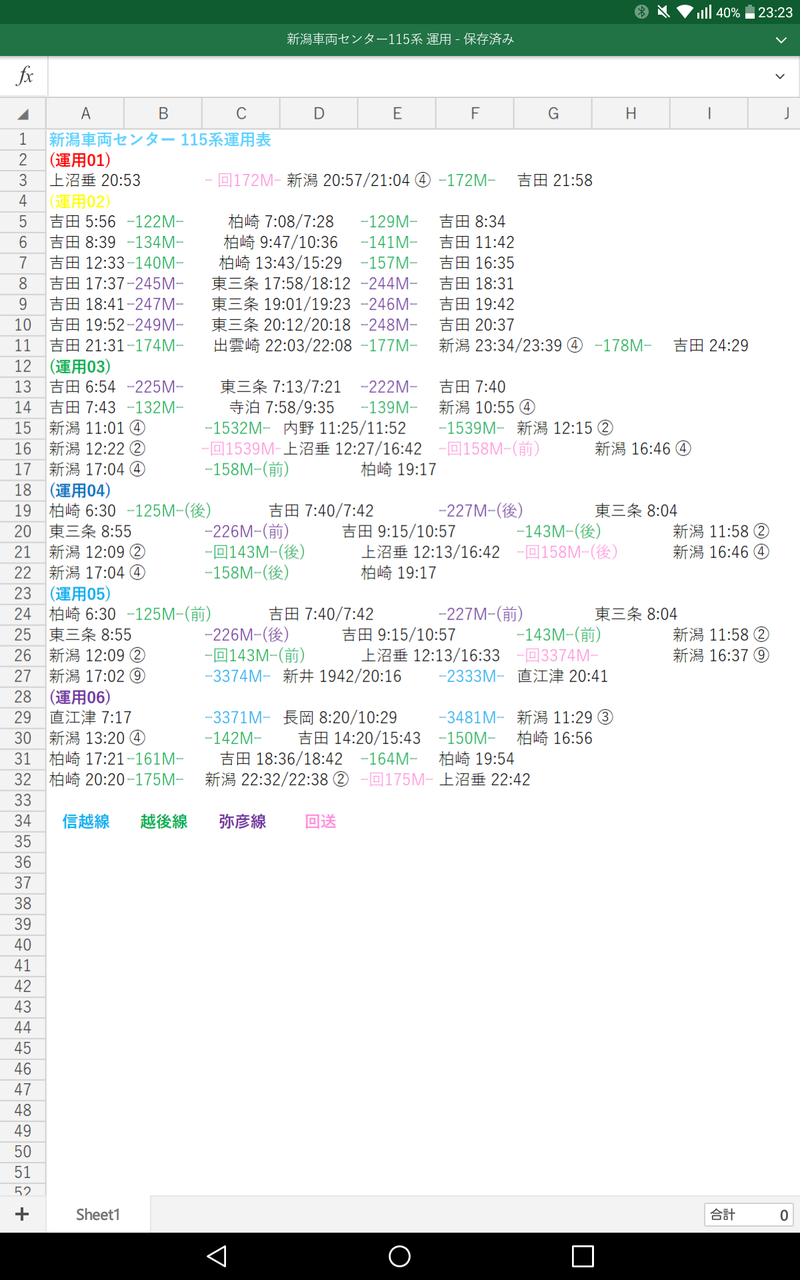
Task: Select the cell 新井 1942/20:16
Action: (342, 676)
